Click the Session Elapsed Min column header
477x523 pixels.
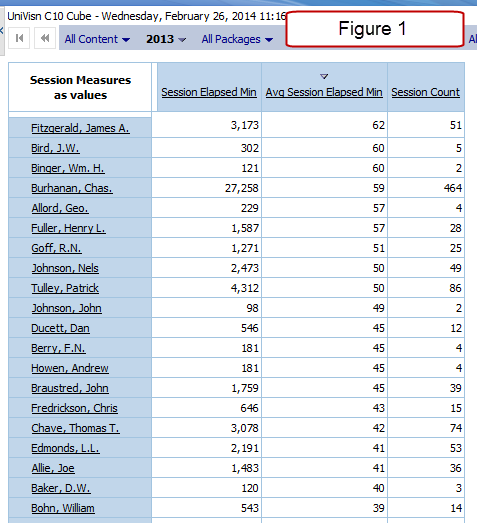[209, 92]
